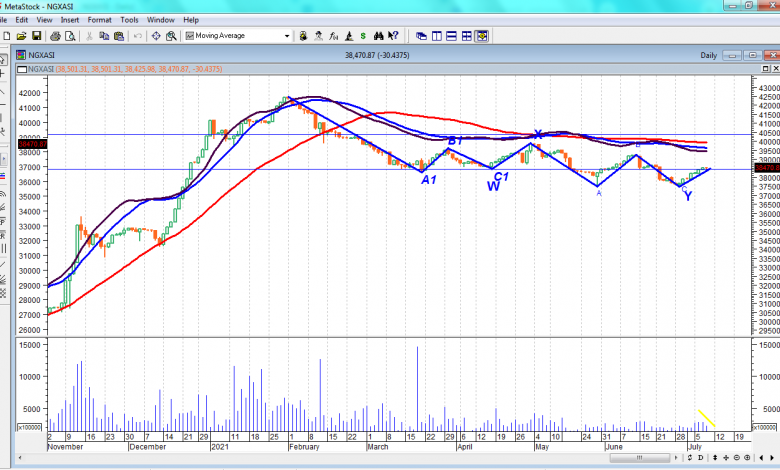The height and width of the screenshot is (470, 780).
Task: Click the four-way arrows icon
Action: pos(726,458)
